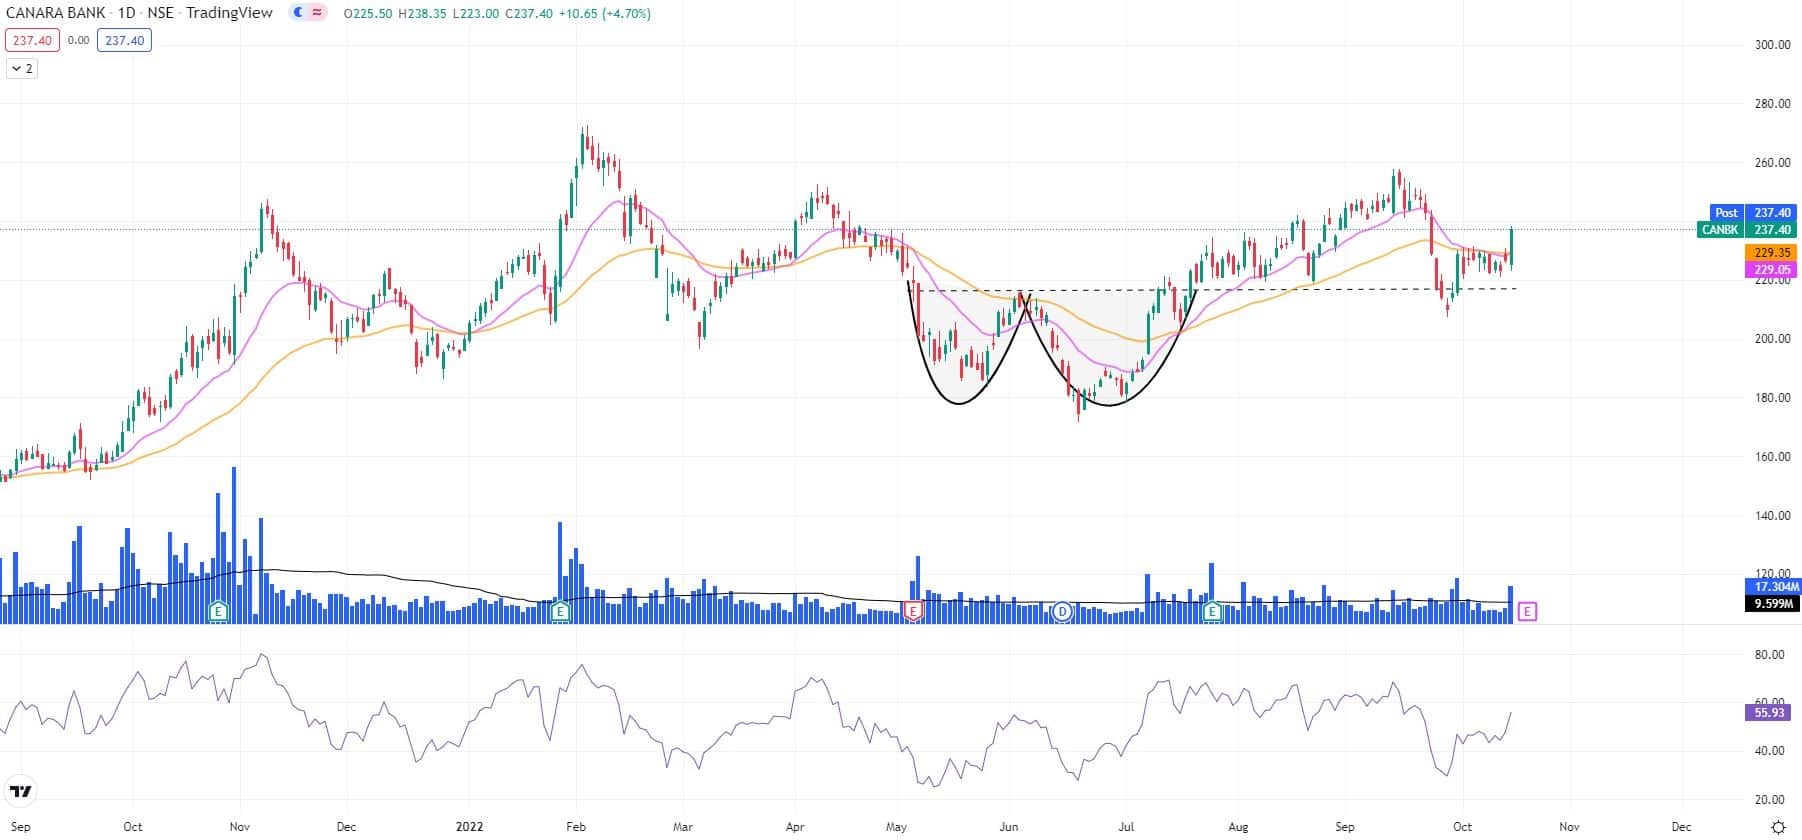
Task: Click the high price H238.35 value
Action: click(421, 14)
